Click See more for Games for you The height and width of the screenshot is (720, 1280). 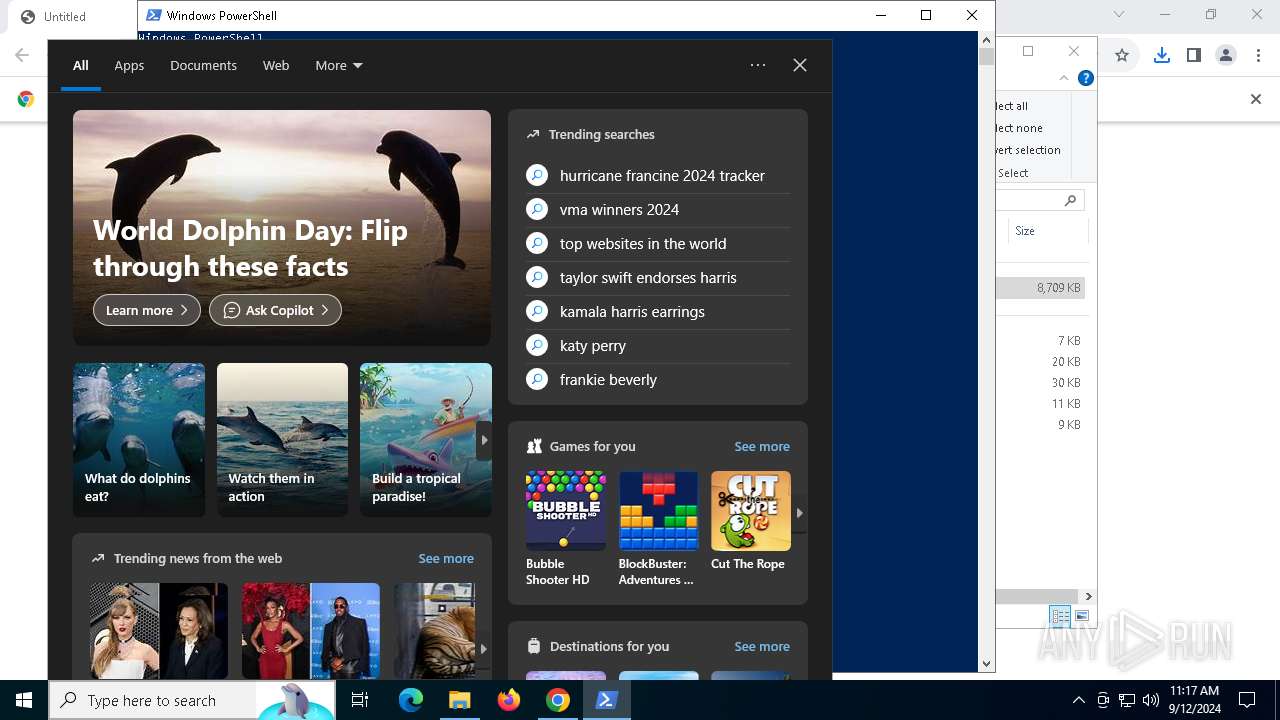coord(762,446)
